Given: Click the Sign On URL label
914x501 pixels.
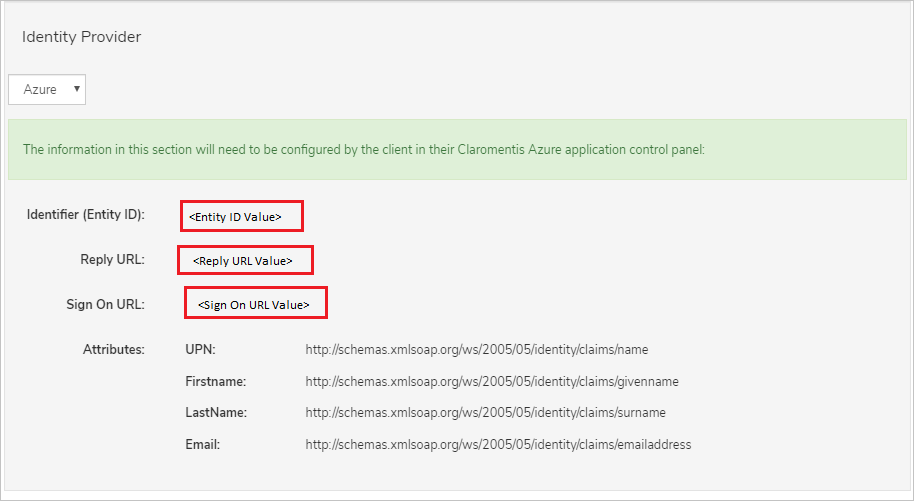Looking at the screenshot, I should click(106, 304).
